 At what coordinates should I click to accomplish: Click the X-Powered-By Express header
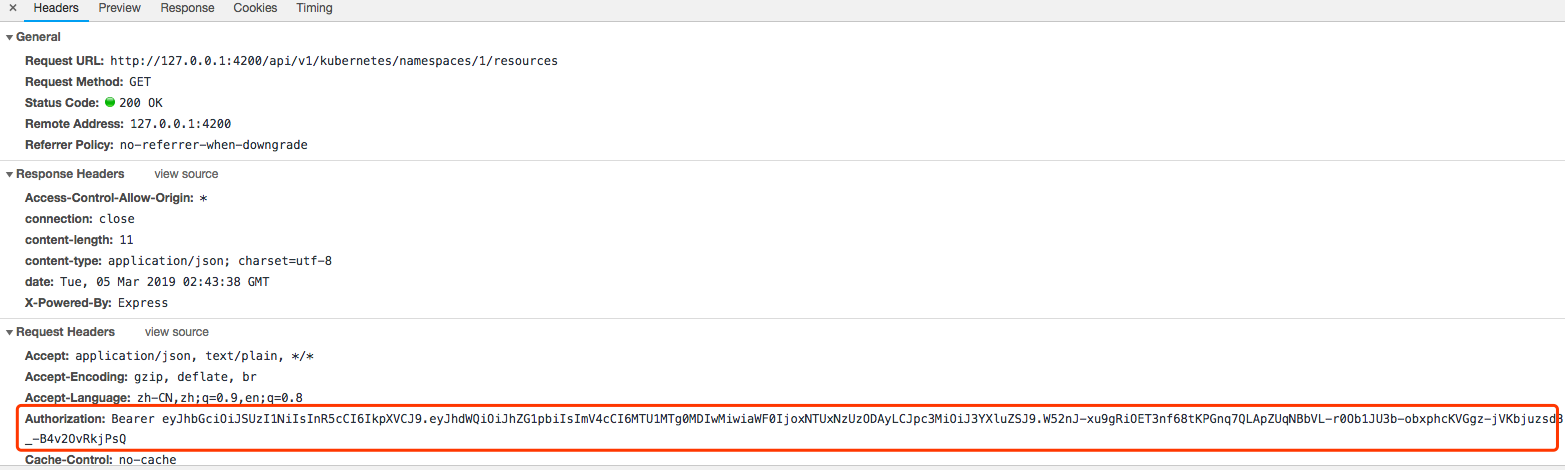coord(96,303)
